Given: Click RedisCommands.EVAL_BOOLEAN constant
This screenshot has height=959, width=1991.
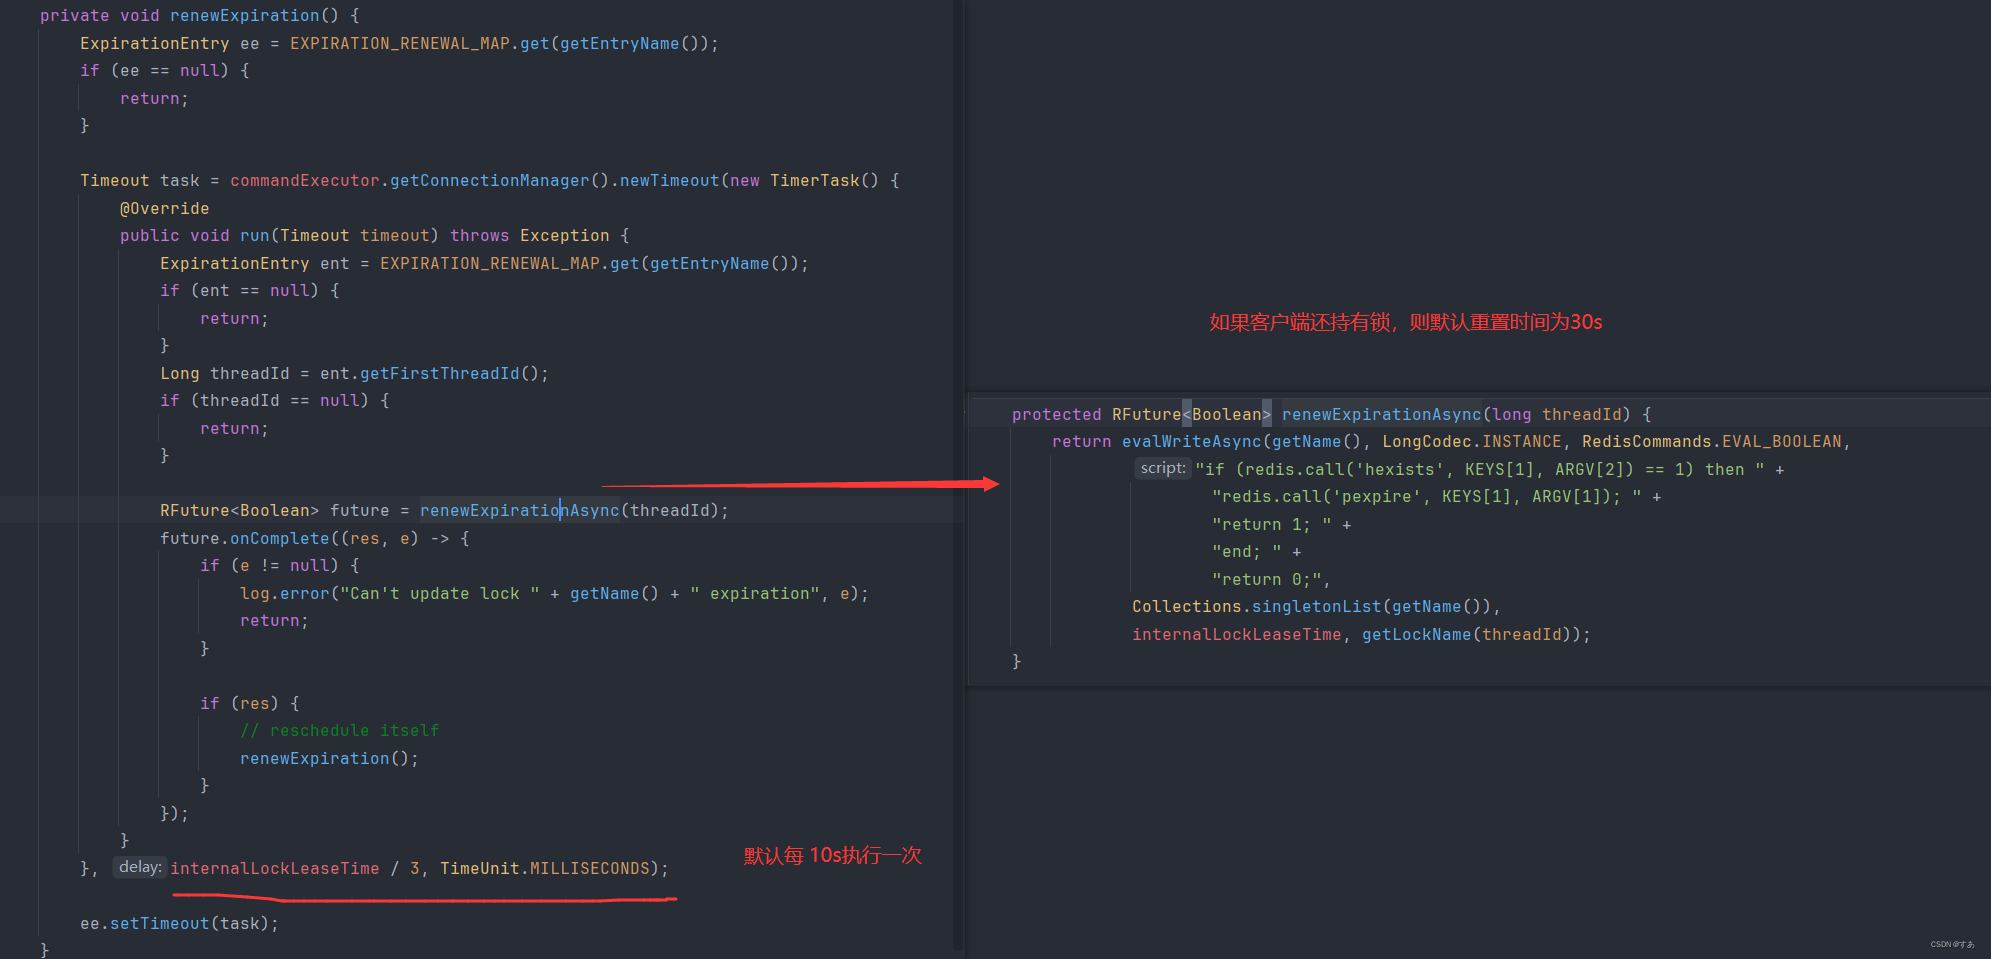Looking at the screenshot, I should [x=1711, y=442].
